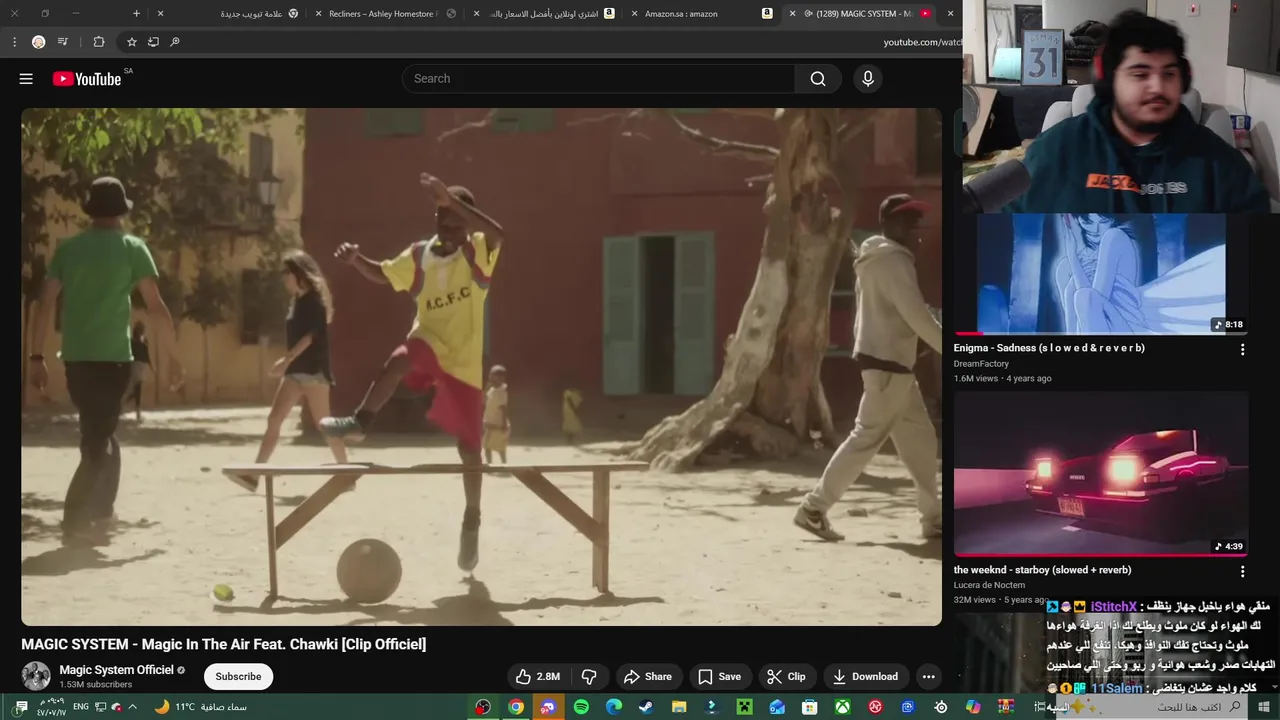Download the video with Download button
The image size is (1280, 720).
(866, 677)
